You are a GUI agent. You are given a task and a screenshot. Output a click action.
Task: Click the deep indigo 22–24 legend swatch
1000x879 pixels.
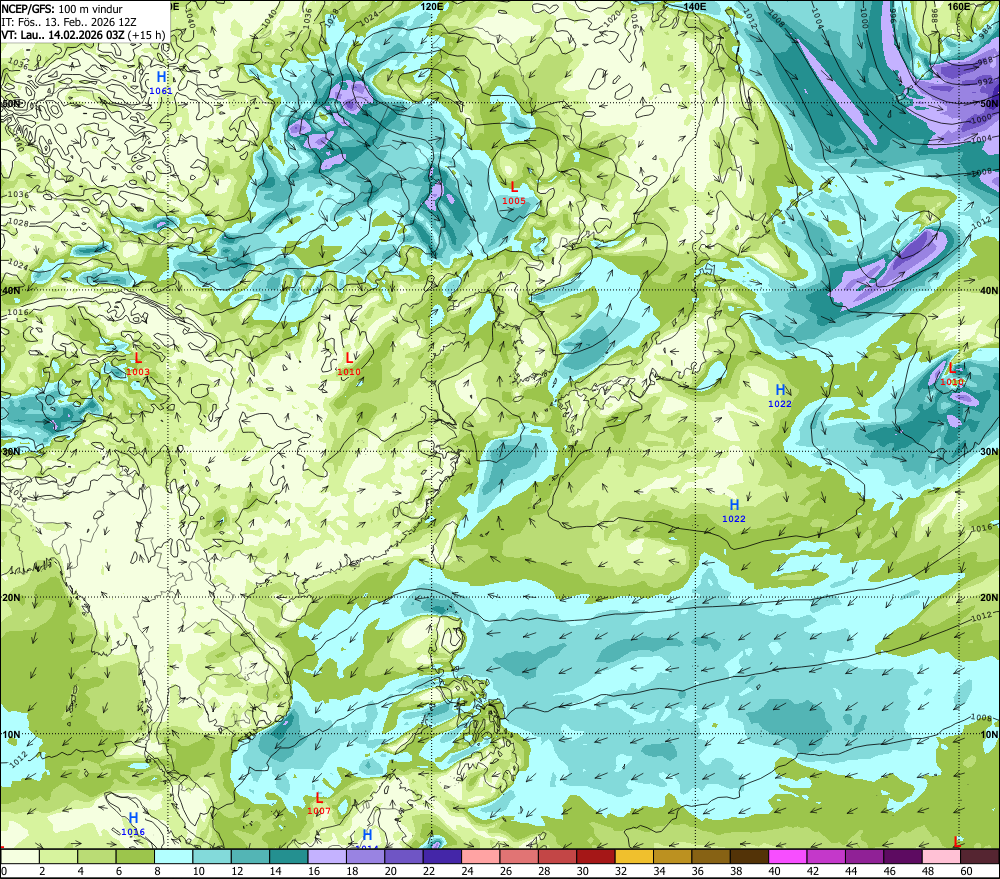click(443, 857)
